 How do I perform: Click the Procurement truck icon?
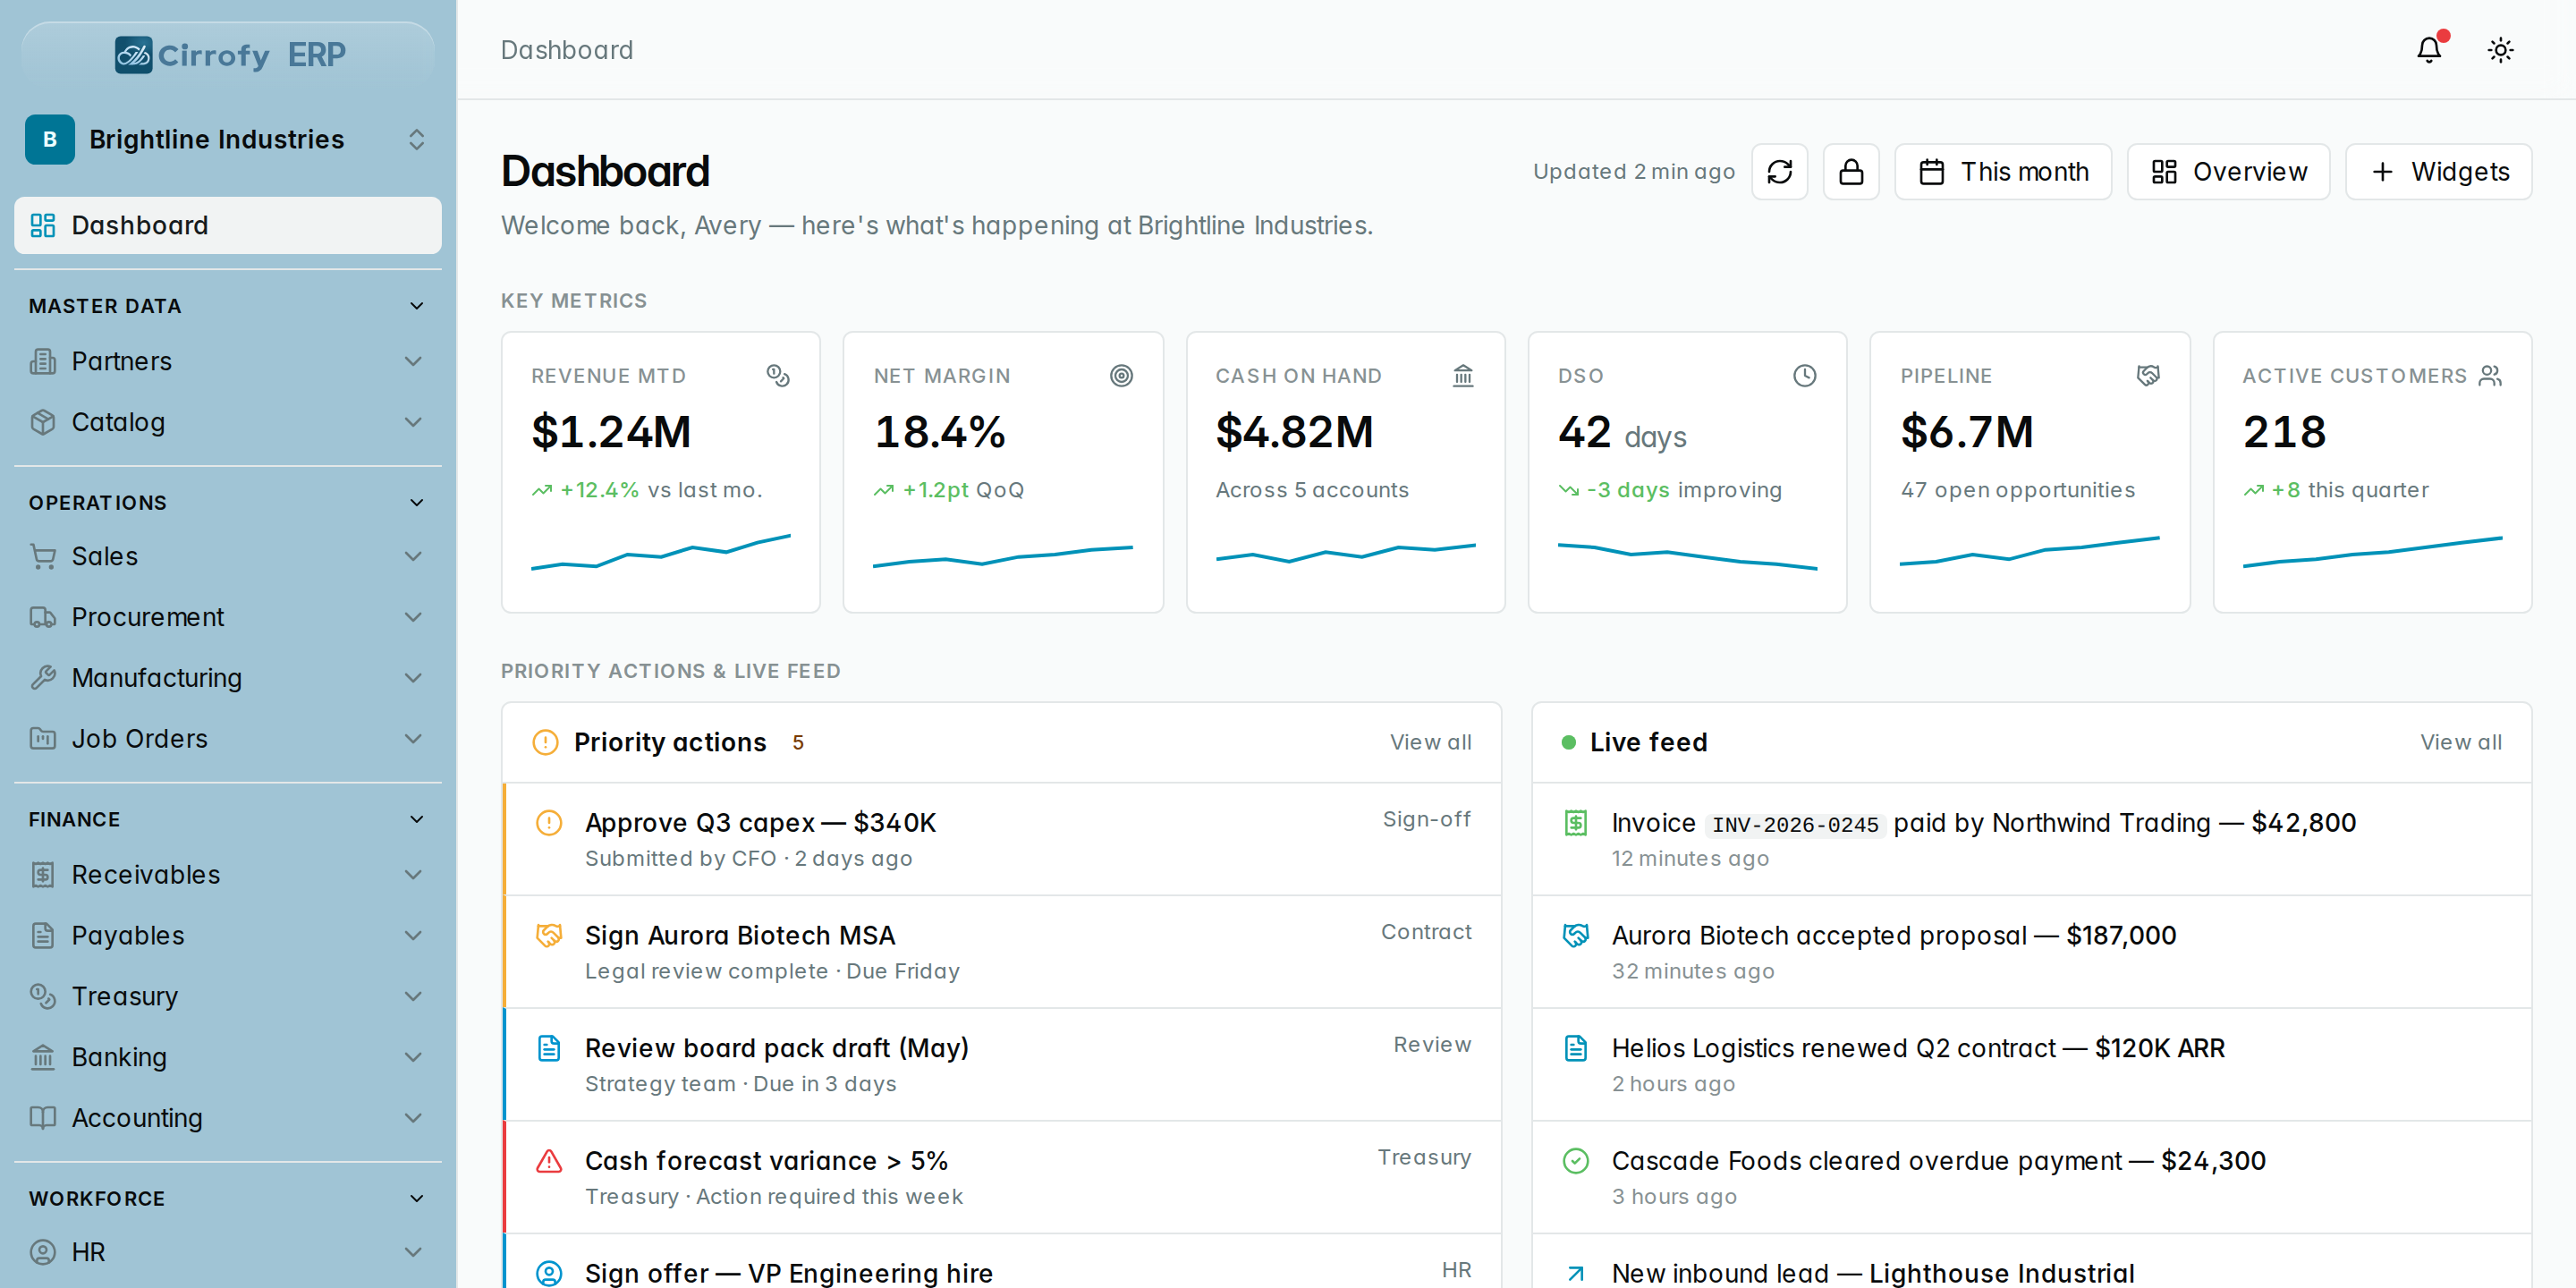click(43, 617)
